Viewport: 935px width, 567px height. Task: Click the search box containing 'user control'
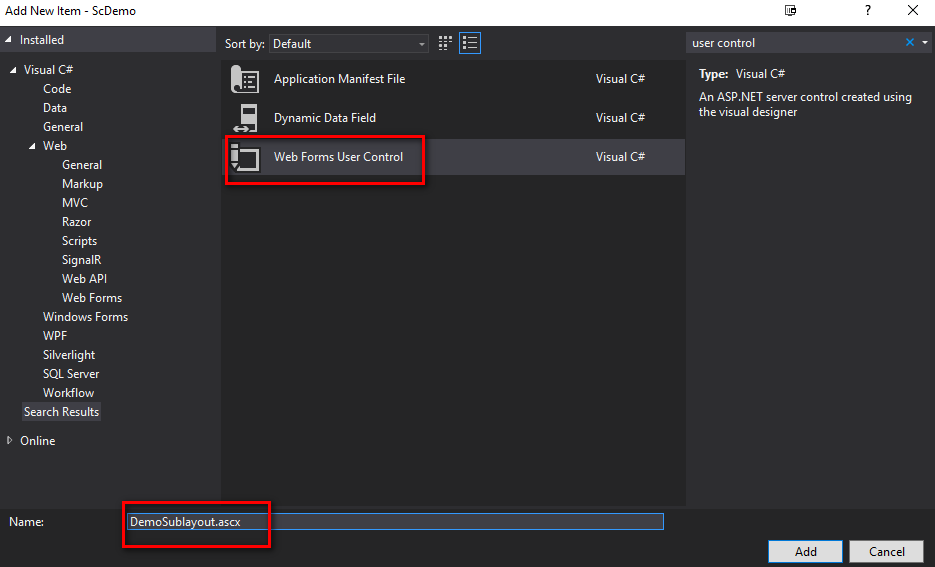(796, 43)
